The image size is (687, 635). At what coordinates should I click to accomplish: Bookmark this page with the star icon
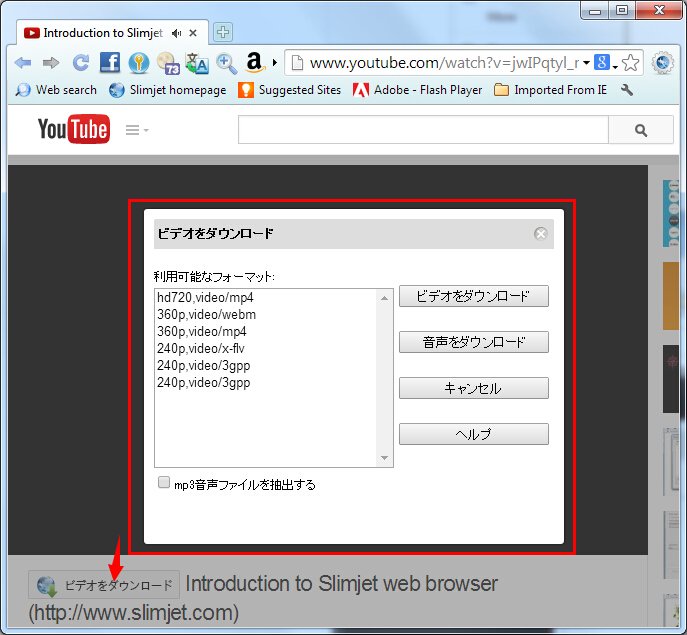pyautogui.click(x=630, y=63)
